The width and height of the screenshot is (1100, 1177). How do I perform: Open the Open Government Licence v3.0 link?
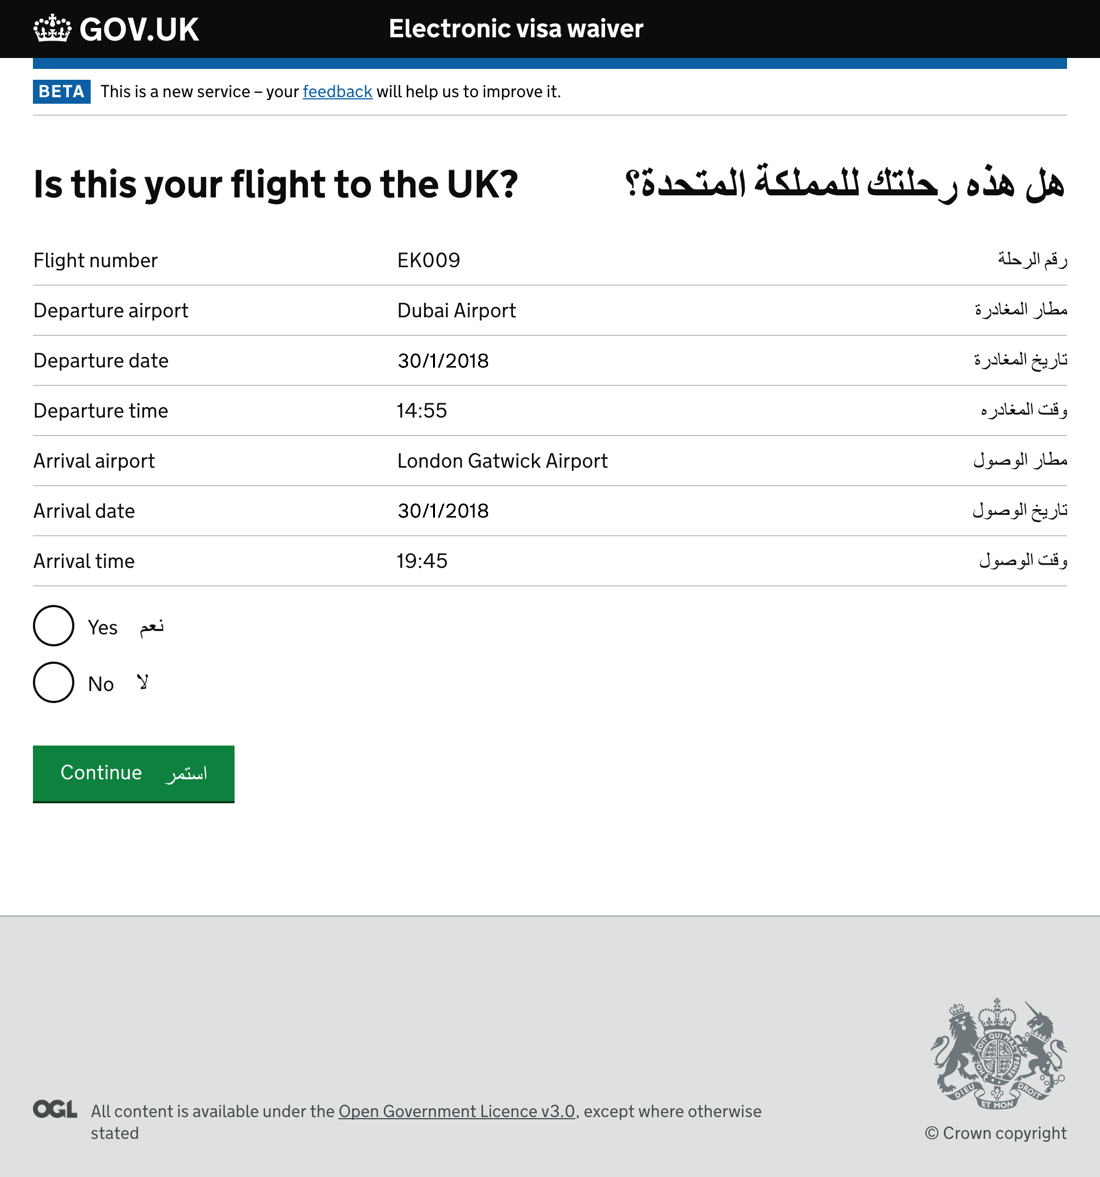(456, 1111)
